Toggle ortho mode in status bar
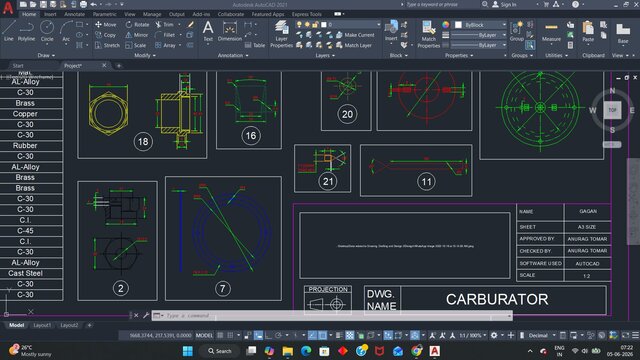The image size is (640, 360). (269, 336)
